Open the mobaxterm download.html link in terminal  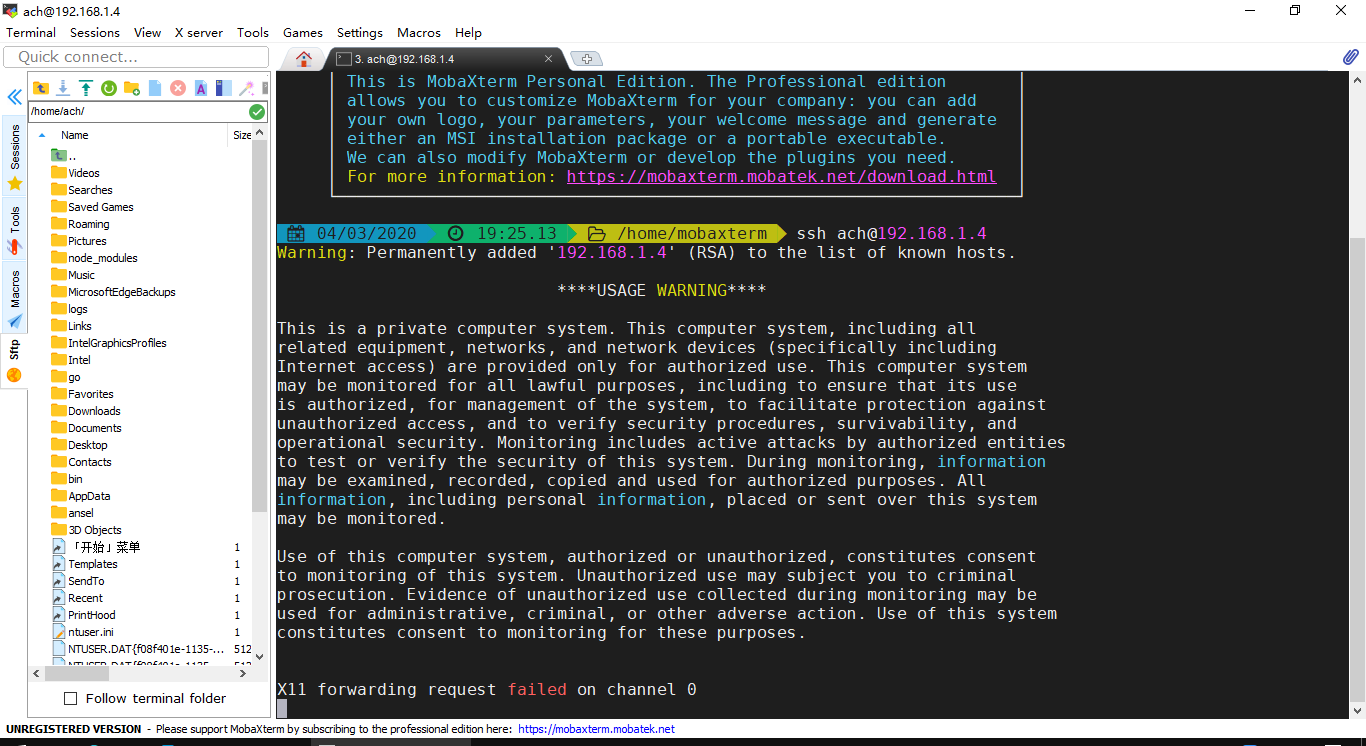[x=781, y=176]
